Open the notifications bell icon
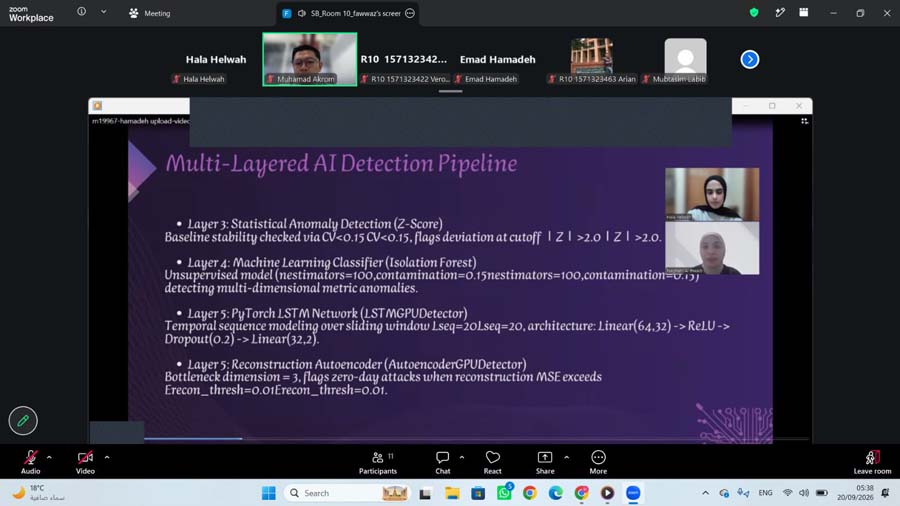The height and width of the screenshot is (506, 900). [885, 493]
